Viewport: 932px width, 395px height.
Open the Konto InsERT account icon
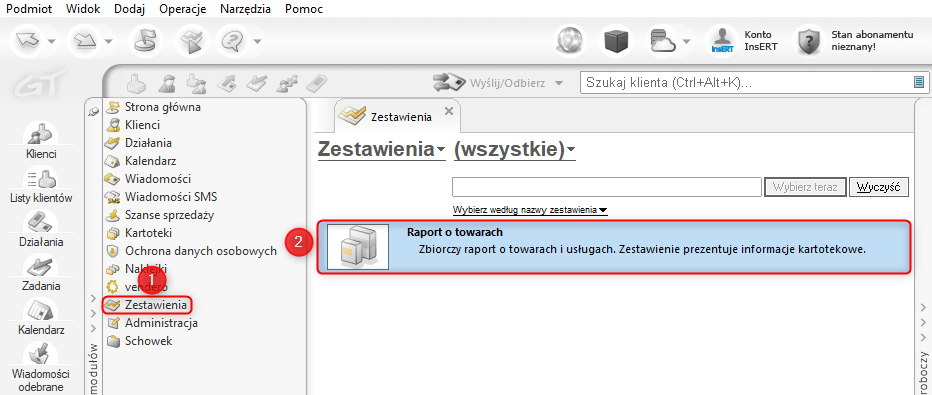(721, 42)
